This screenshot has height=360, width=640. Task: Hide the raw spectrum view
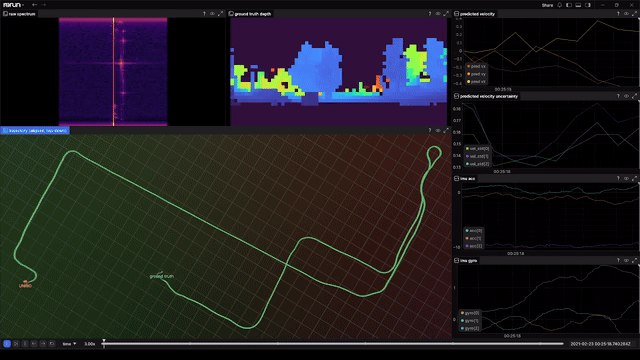pos(212,14)
